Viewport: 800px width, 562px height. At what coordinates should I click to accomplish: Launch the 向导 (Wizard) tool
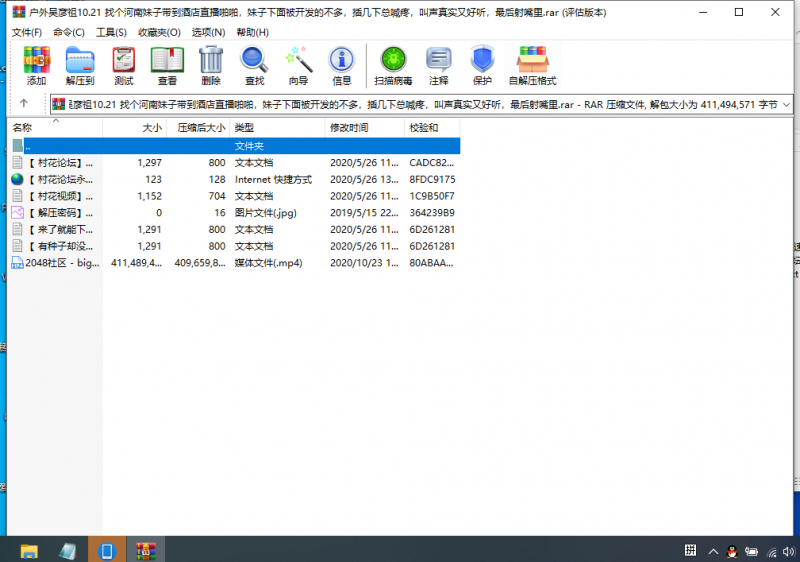(298, 66)
